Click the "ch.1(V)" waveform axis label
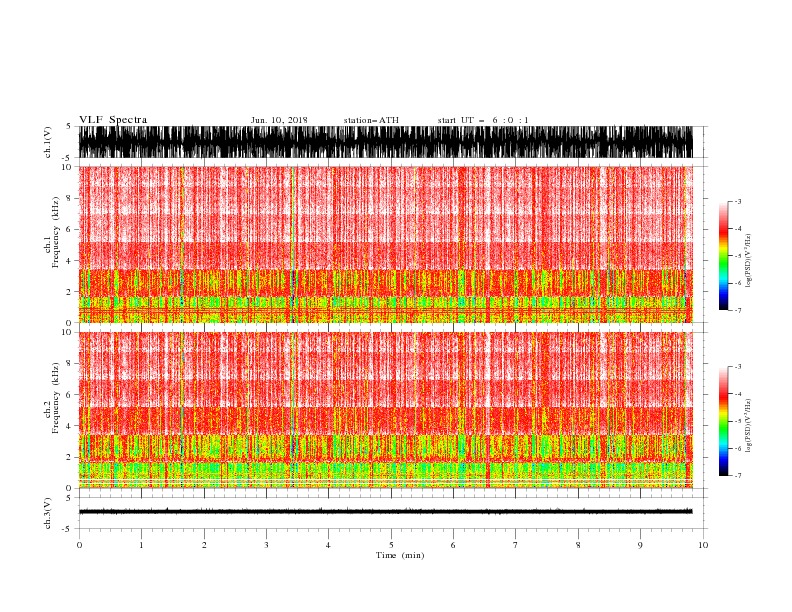Viewport: 792px width, 612px height. [48, 142]
